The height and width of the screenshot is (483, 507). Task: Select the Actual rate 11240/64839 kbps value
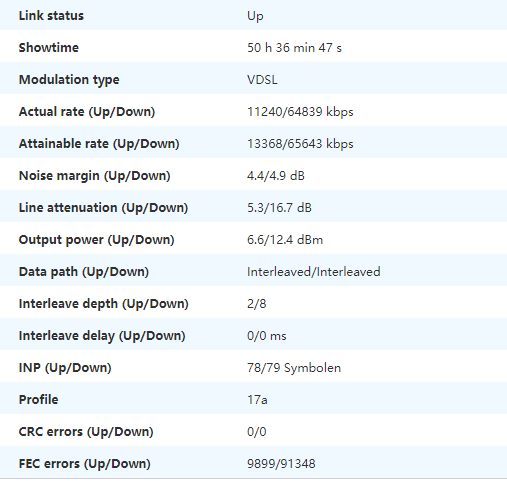(x=300, y=112)
